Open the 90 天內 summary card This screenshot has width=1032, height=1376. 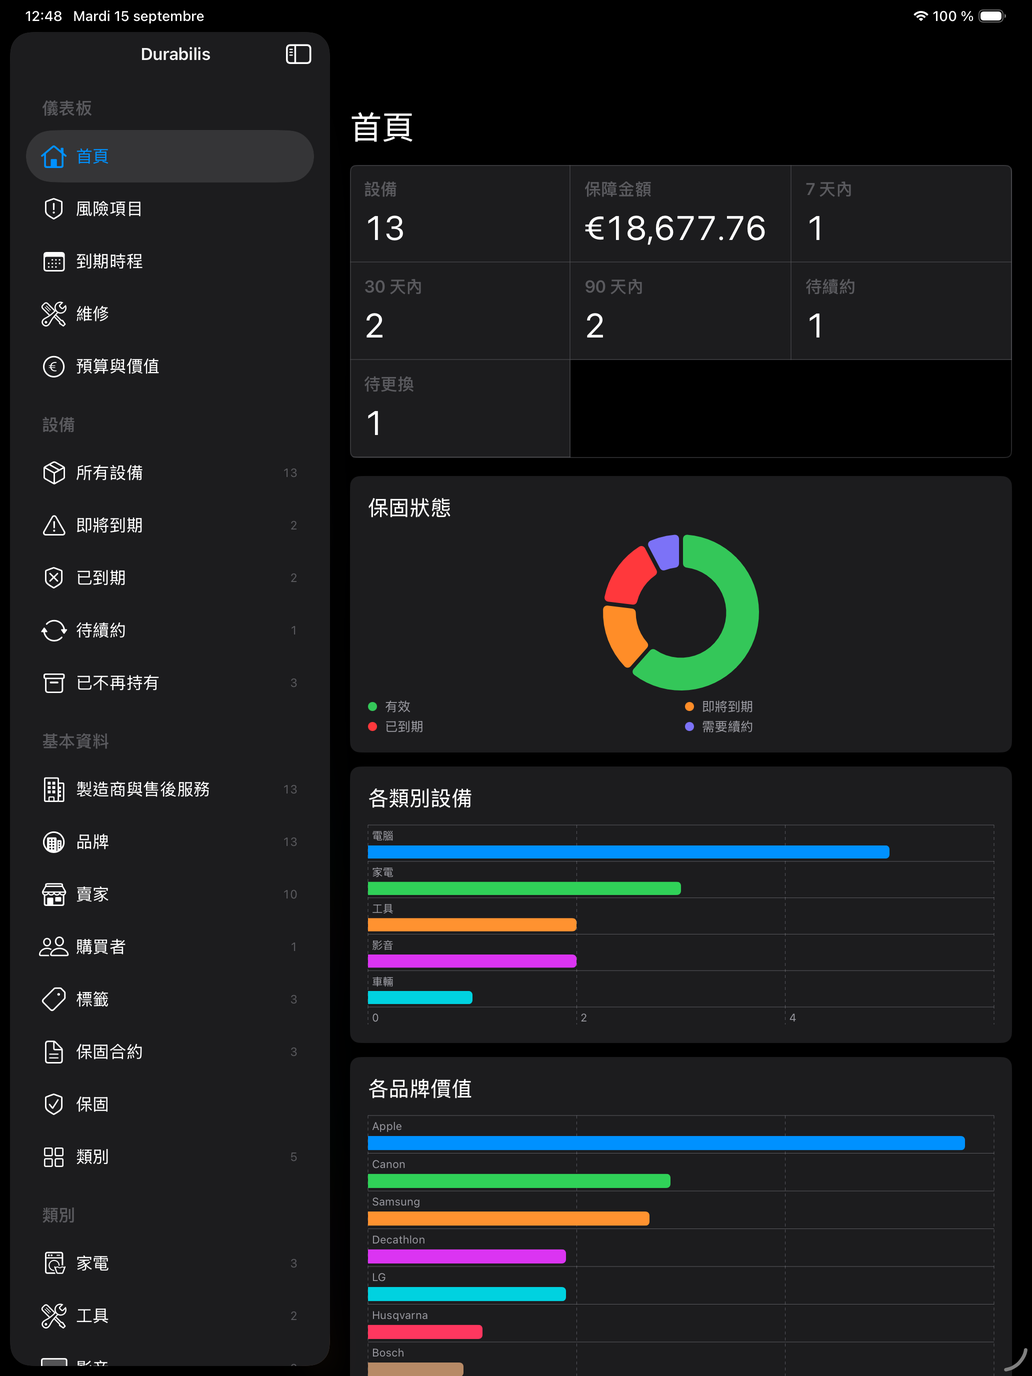[680, 311]
